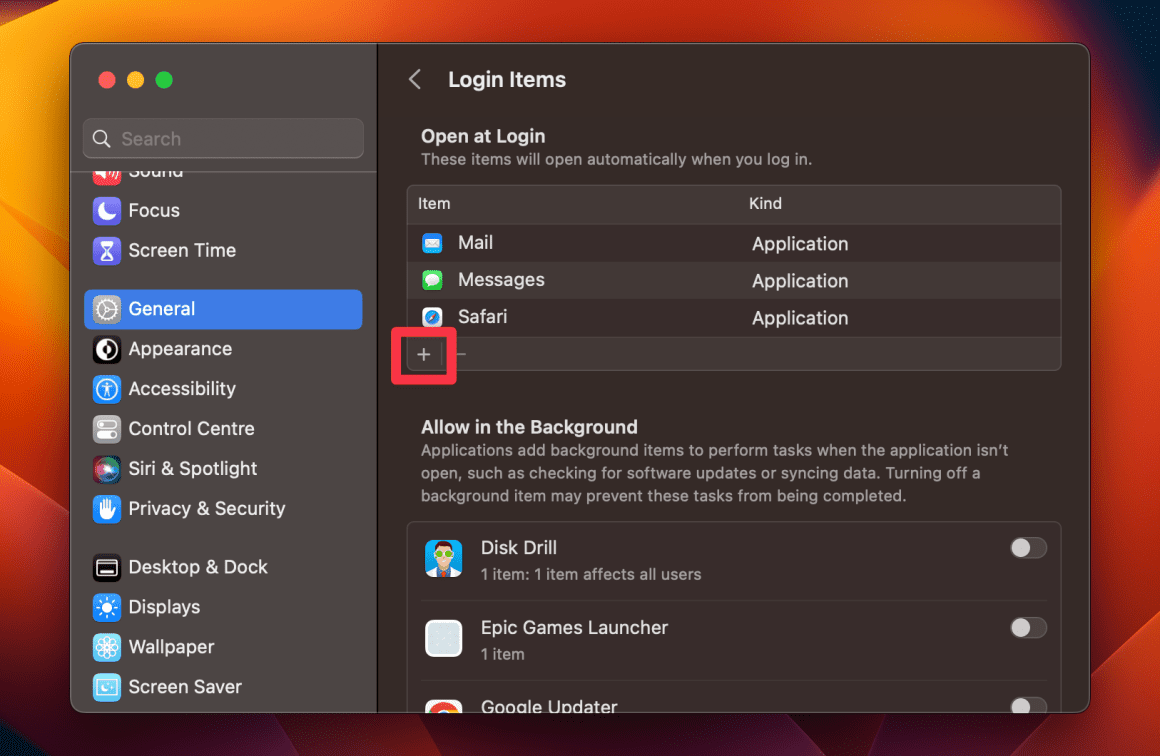Viewport: 1160px width, 756px height.
Task: Turn on Epic Games Launcher background toggle
Action: pos(1028,628)
